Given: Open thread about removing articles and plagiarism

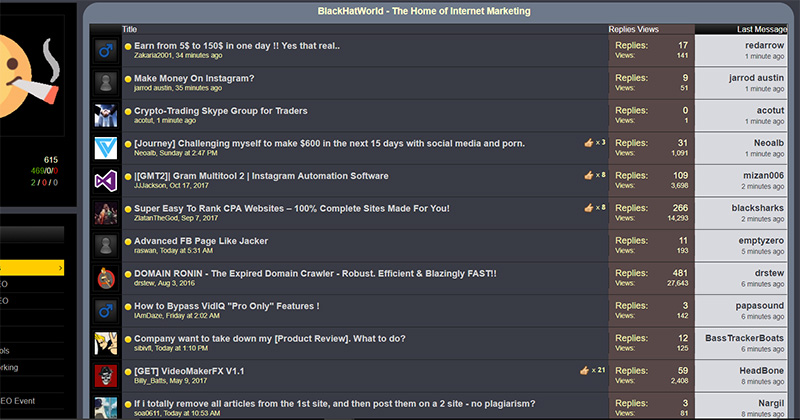Looking at the screenshot, I should [x=335, y=404].
